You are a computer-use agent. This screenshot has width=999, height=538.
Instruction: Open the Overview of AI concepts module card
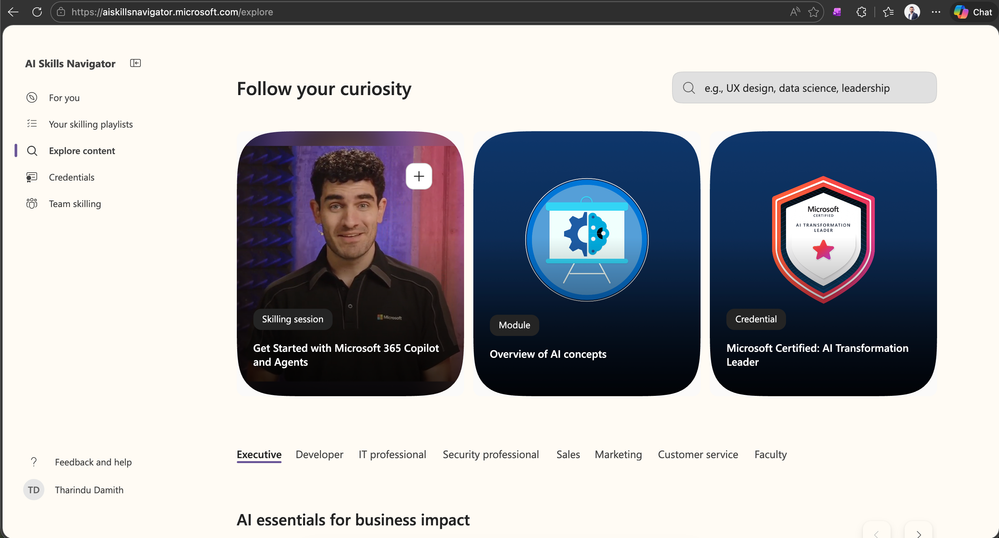[587, 264]
